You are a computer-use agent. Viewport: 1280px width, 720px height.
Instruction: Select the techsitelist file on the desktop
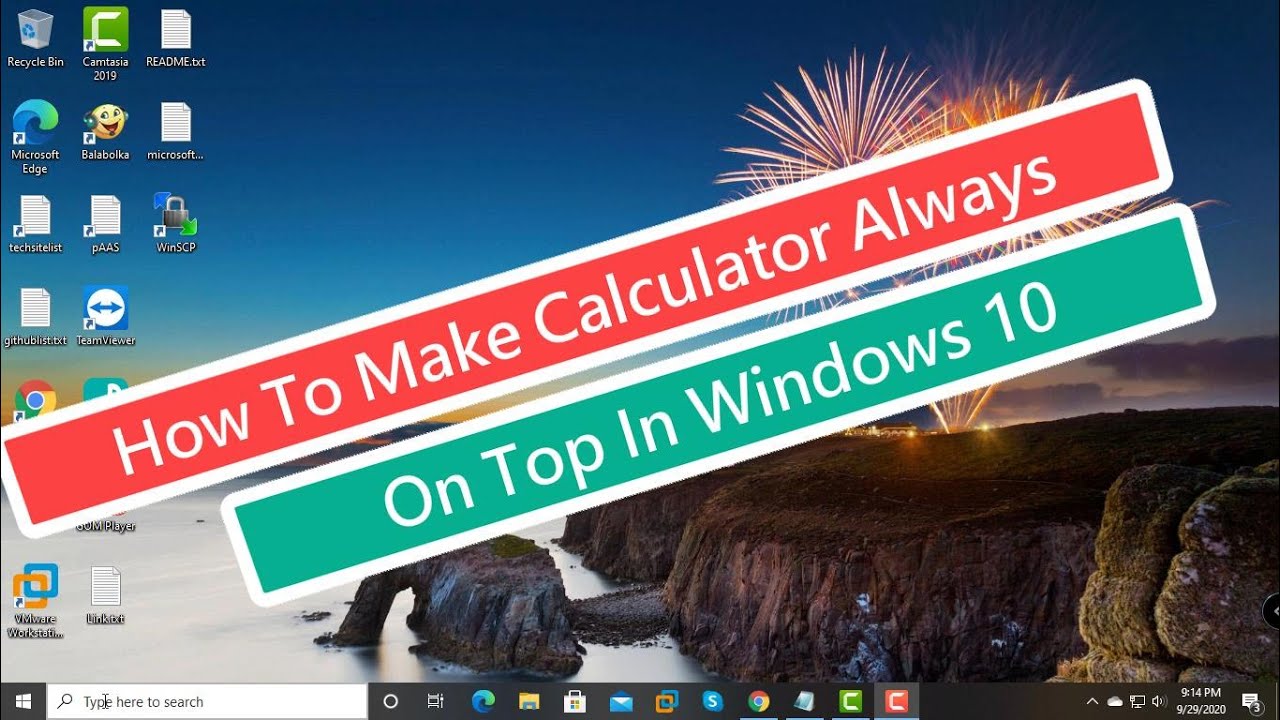coord(35,224)
